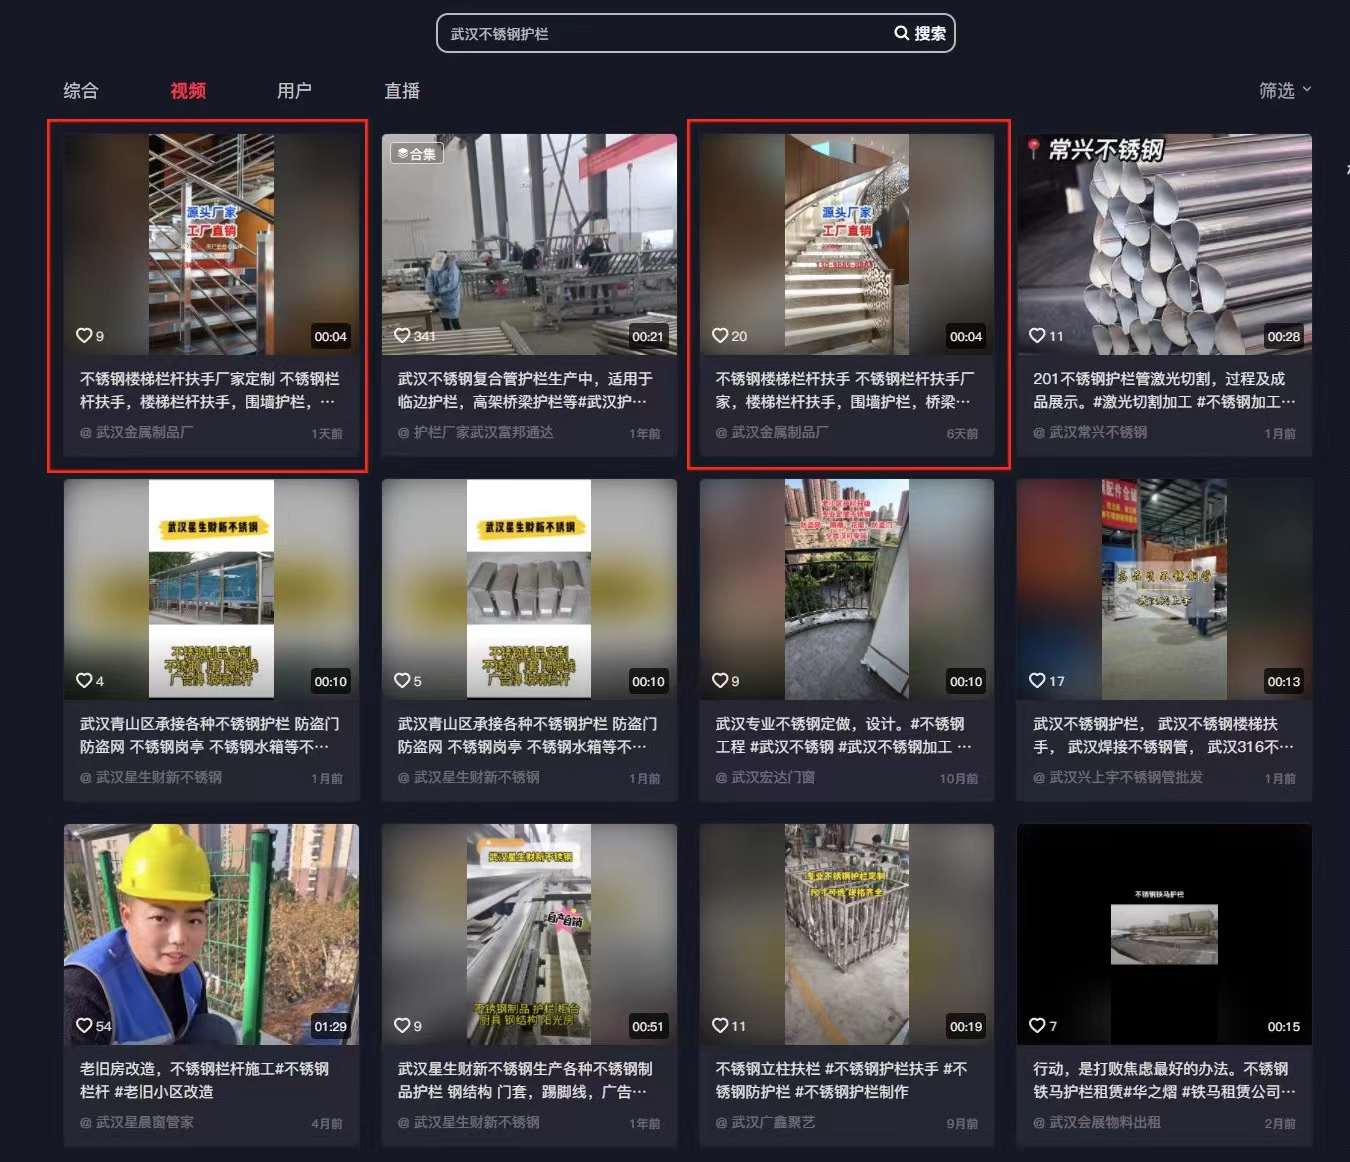Screen dimensions: 1350x1162
Task: Click heart icon on 铁马护栏 video with 7 likes
Action: pyautogui.click(x=1037, y=1026)
